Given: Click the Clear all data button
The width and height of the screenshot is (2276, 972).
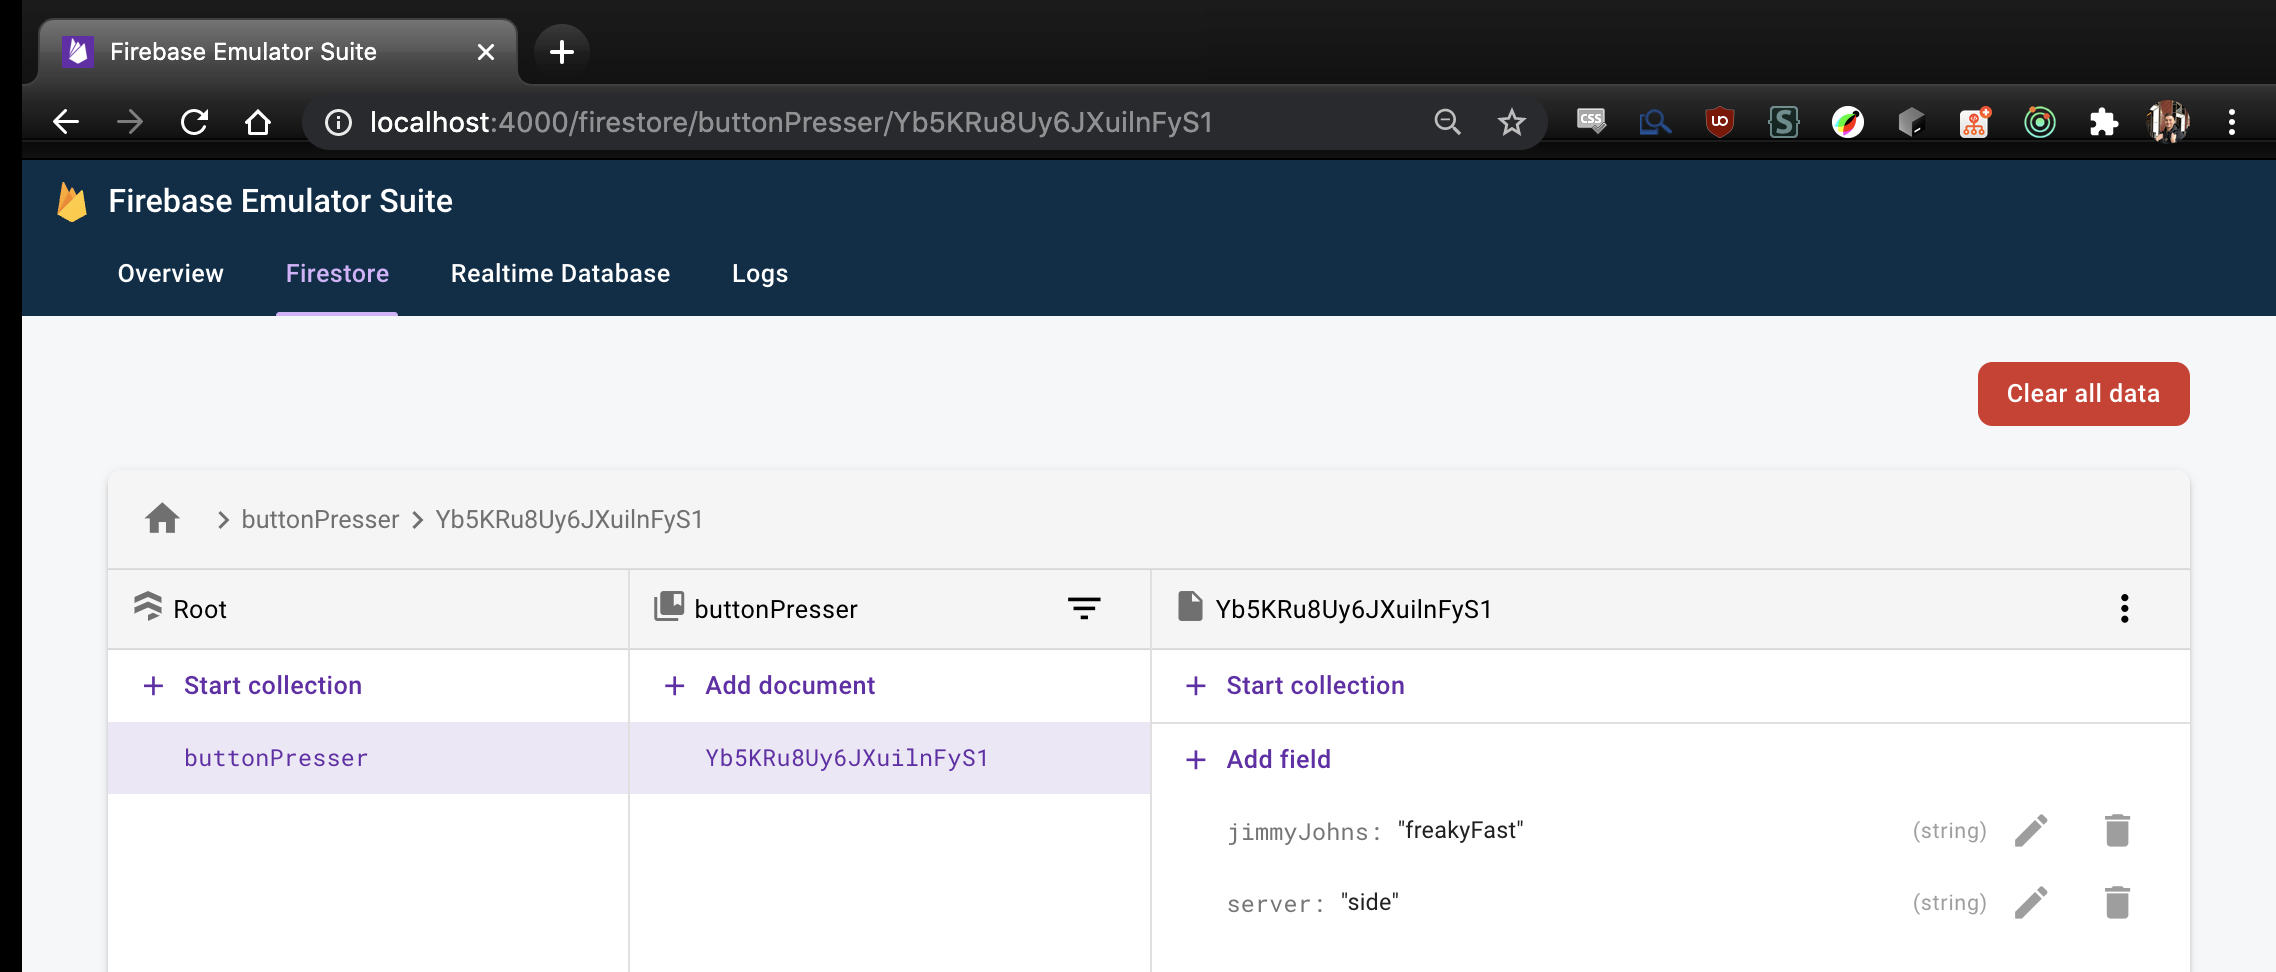Looking at the screenshot, I should pyautogui.click(x=2082, y=393).
